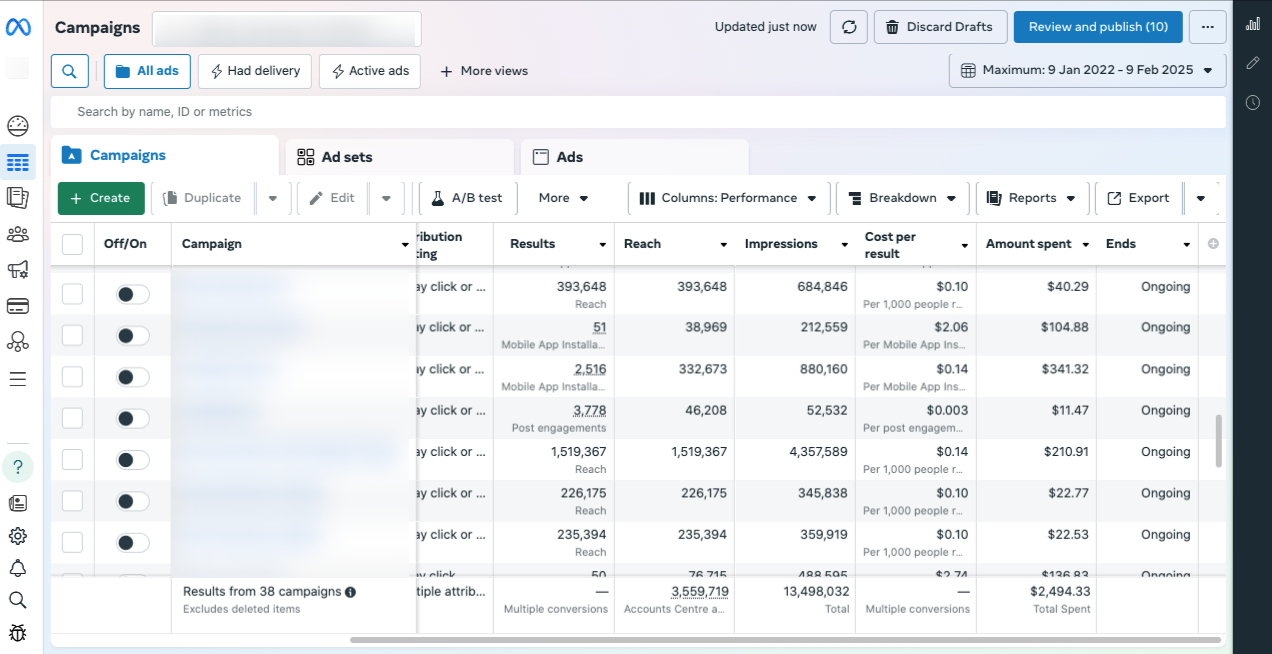This screenshot has height=654, width=1272.
Task: Open the Billing card icon in sidebar
Action: [18, 306]
